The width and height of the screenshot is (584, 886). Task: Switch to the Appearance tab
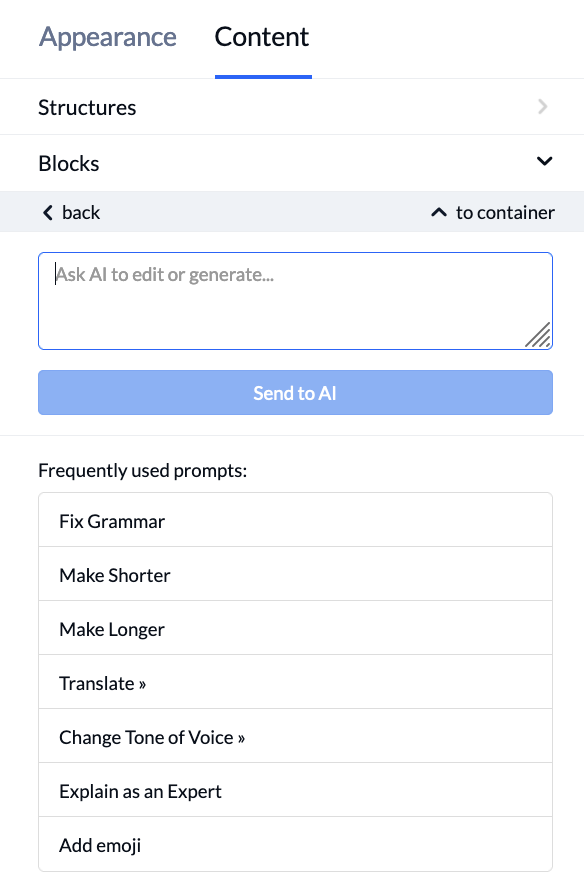tap(108, 37)
